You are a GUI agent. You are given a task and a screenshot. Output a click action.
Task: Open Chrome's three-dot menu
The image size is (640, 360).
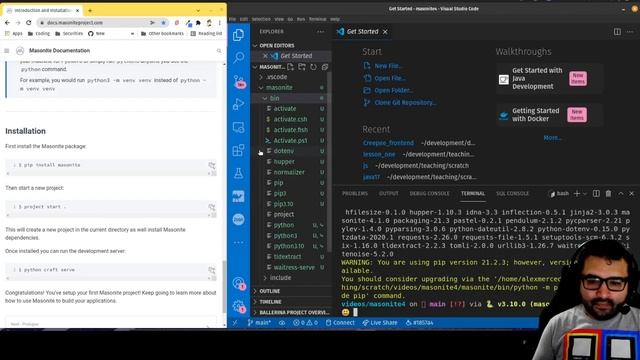(x=220, y=23)
